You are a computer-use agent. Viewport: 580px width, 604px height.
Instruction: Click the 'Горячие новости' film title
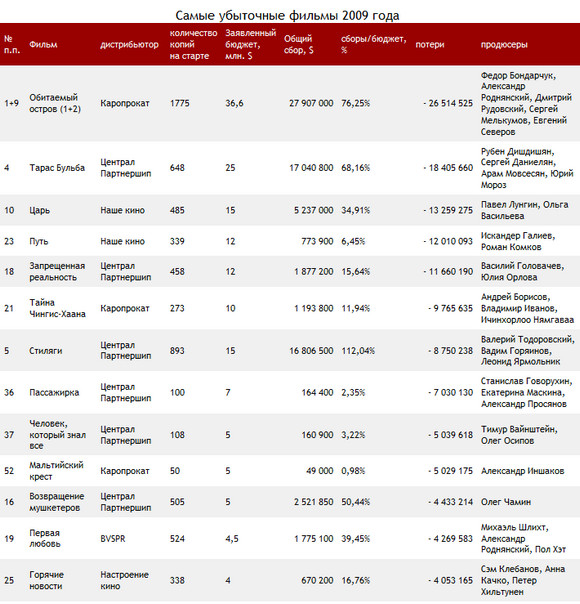(x=47, y=581)
